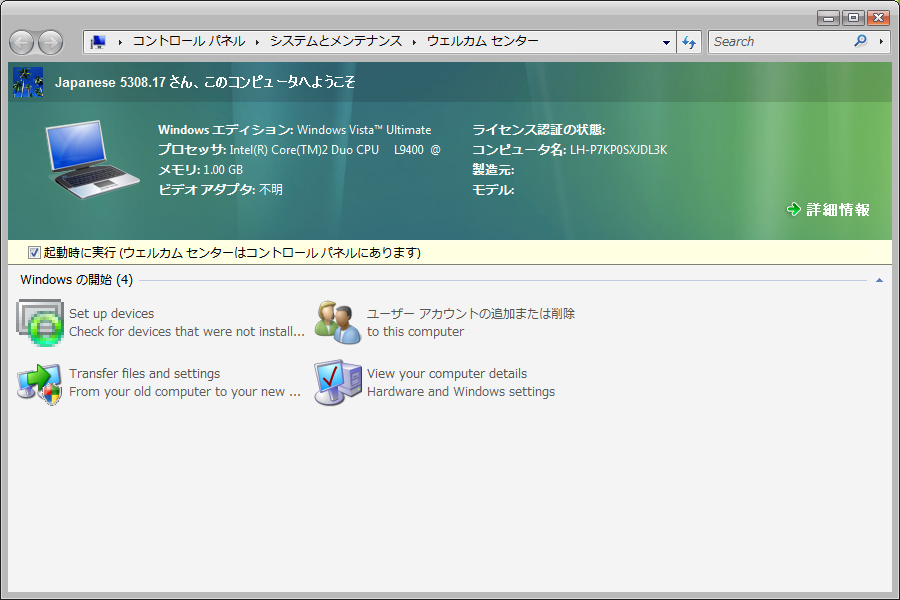Click the user account palm tree picture

pos(28,82)
